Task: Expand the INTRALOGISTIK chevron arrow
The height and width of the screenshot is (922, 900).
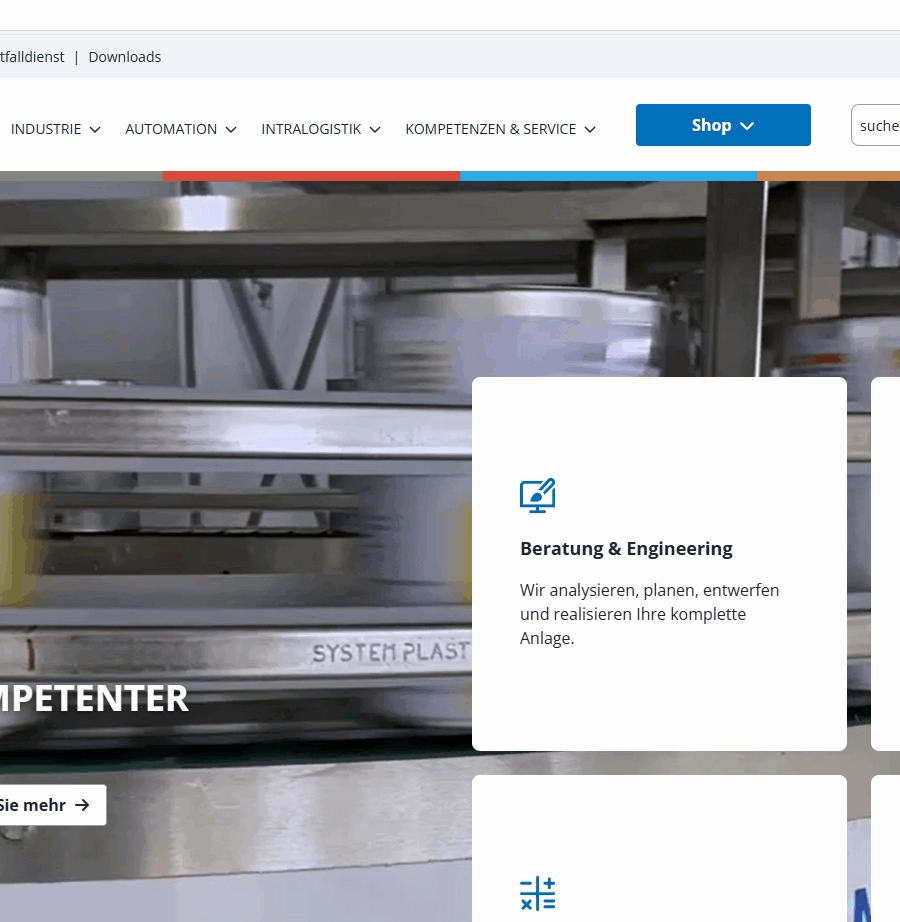Action: point(375,130)
